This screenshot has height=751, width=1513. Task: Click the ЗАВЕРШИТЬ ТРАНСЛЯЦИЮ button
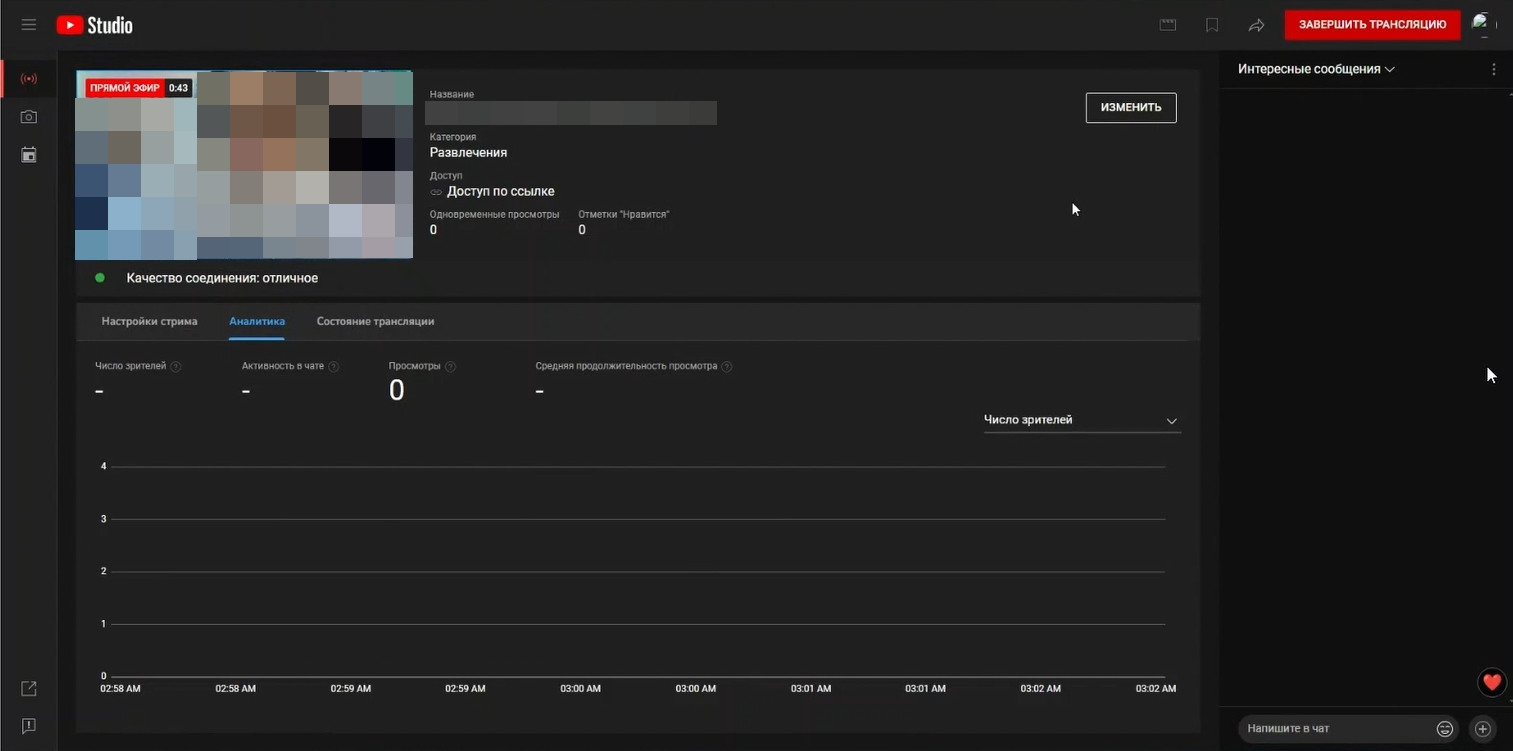pyautogui.click(x=1372, y=25)
